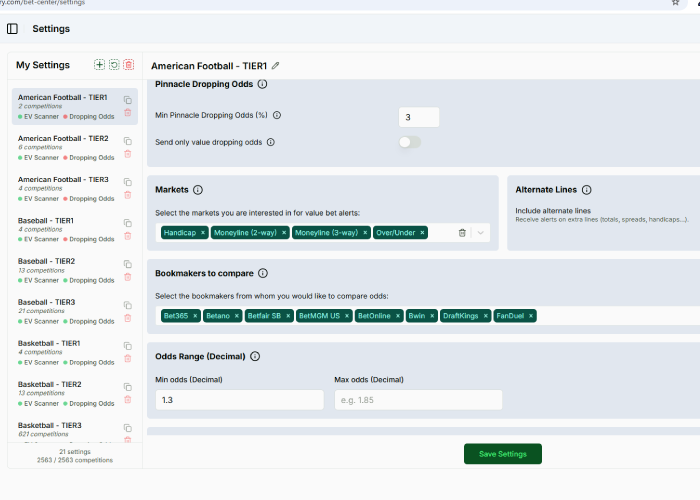Expand the Markets selection dropdown
700x500 pixels.
tap(480, 233)
